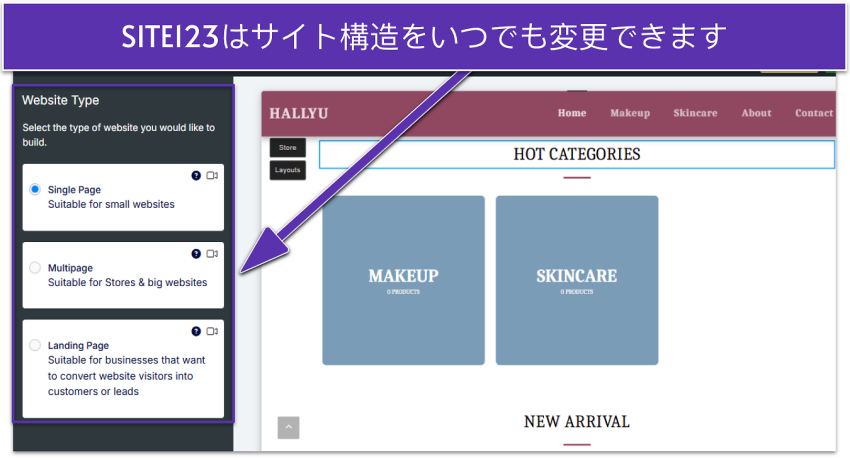Go to Home in site navigation
The image size is (850, 460).
[x=572, y=113]
